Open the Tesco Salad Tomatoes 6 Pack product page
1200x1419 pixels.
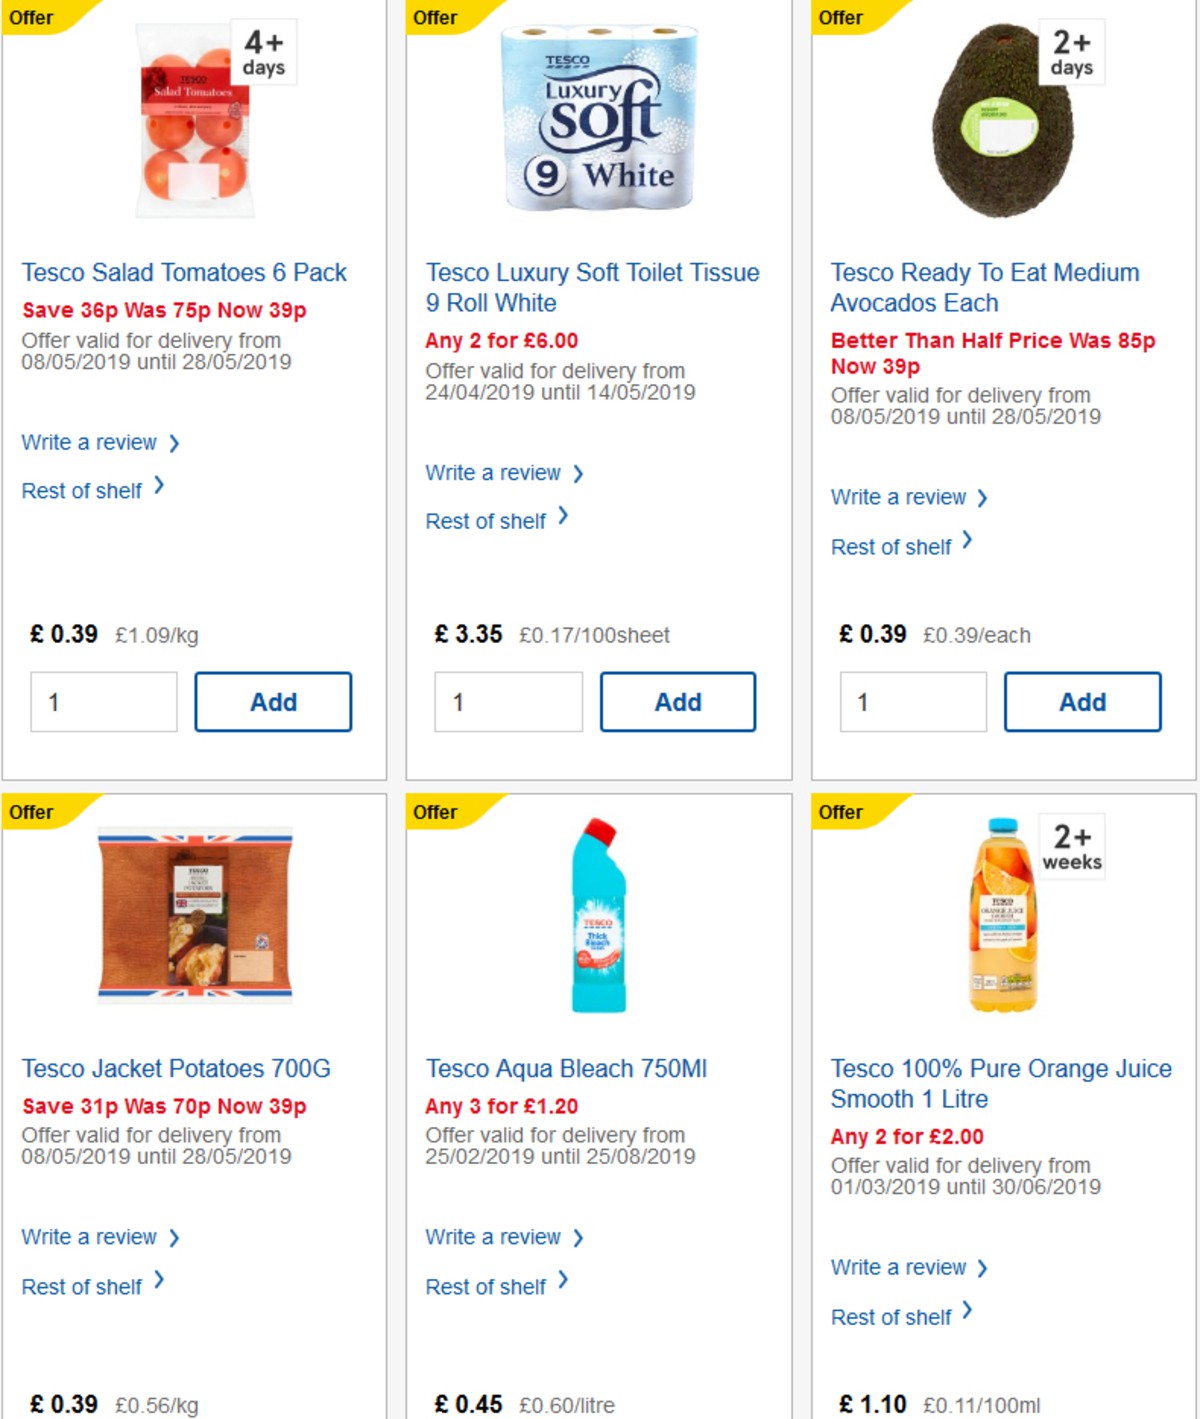click(x=184, y=272)
